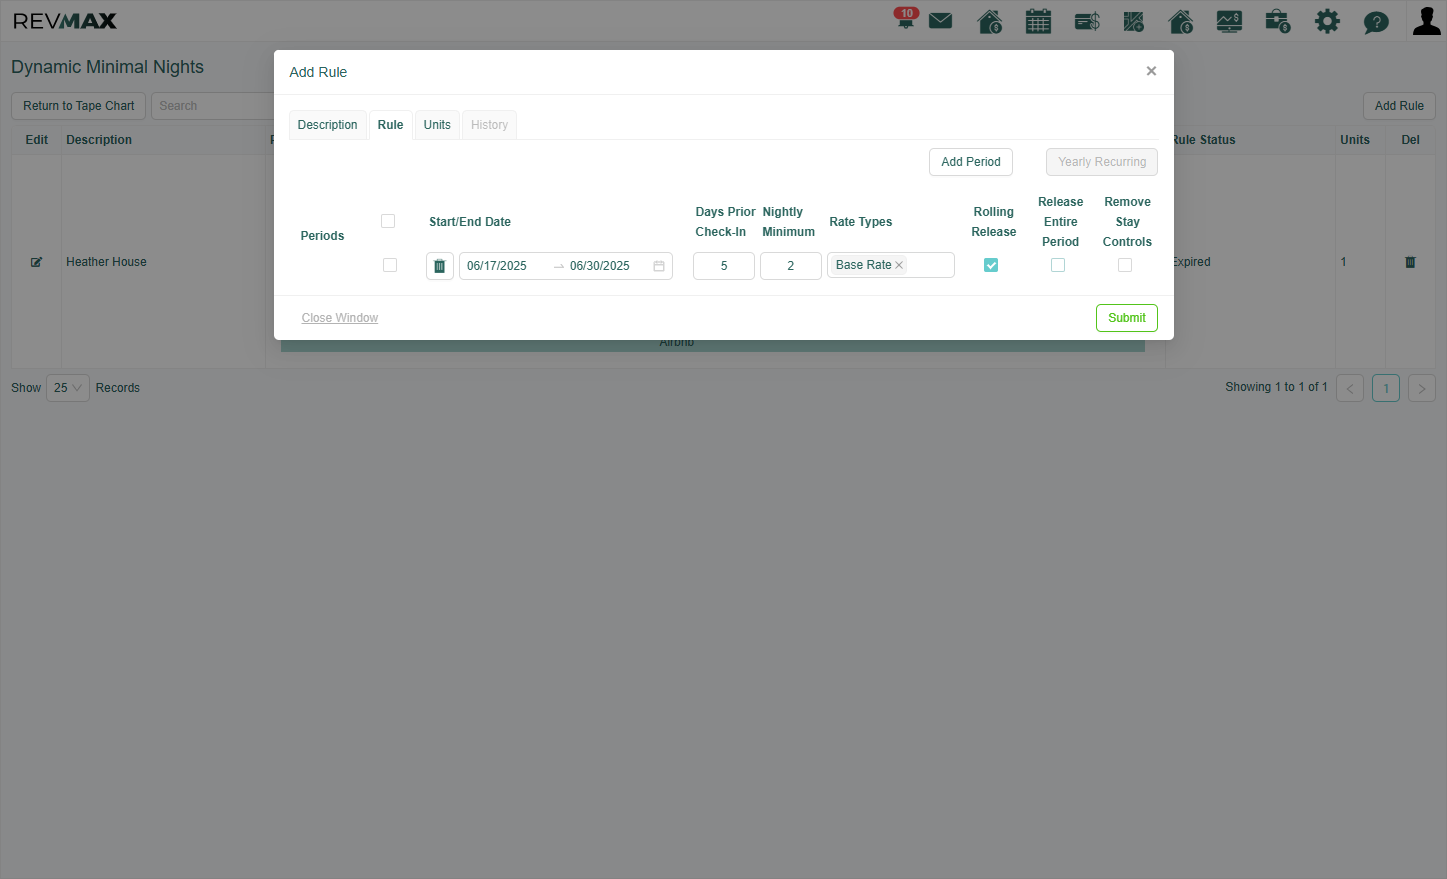The height and width of the screenshot is (879, 1447).
Task: Enable Remove Stay Controls checkbox
Action: (x=1125, y=265)
